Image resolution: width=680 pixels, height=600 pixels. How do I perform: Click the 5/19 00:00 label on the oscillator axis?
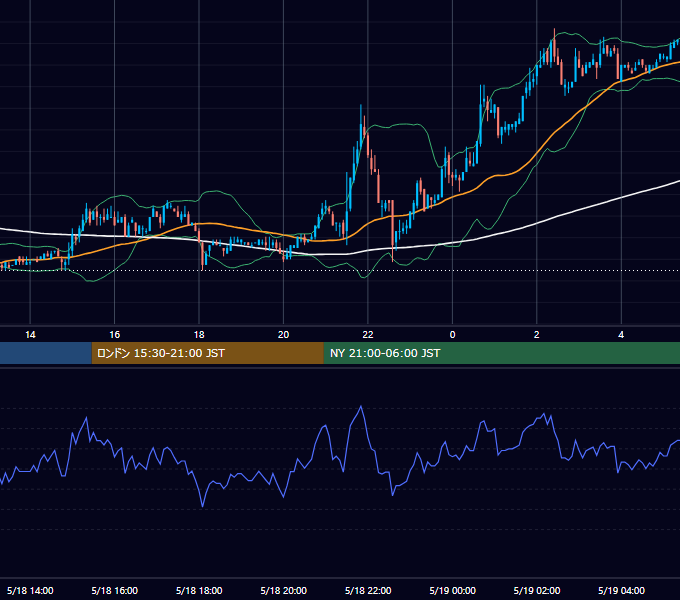452,590
